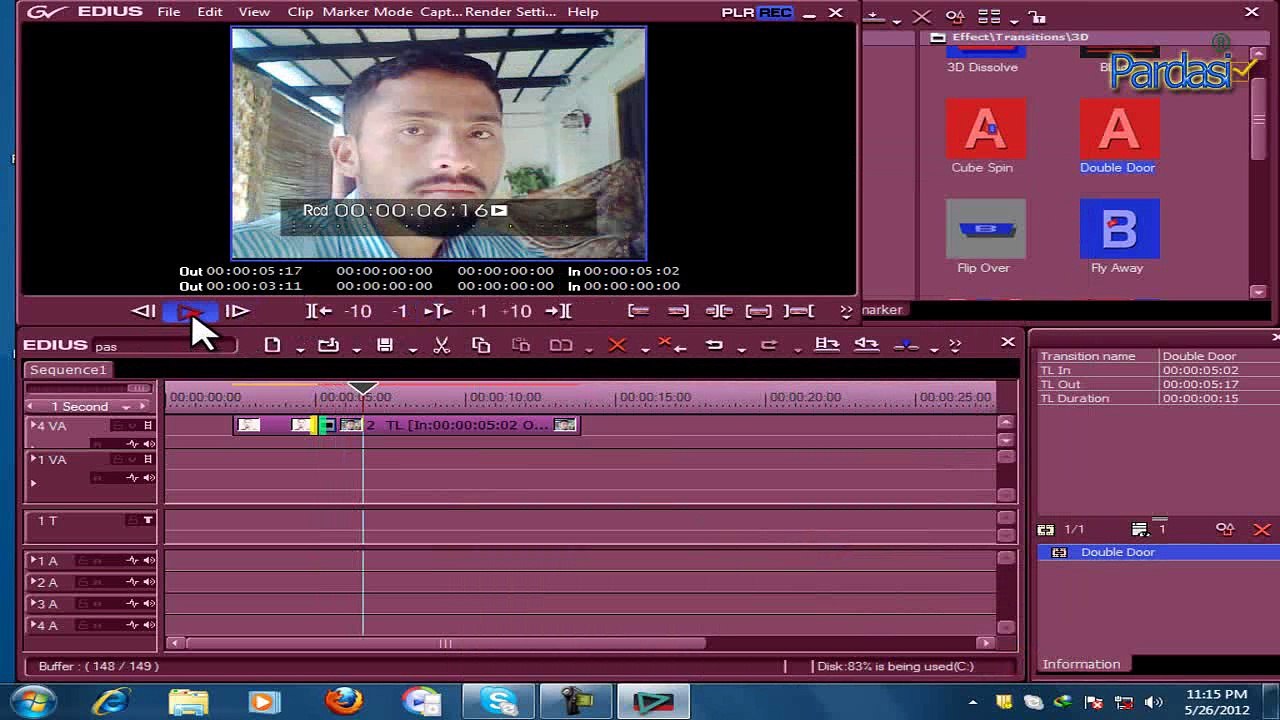Click the timeline horizontal scrollbar
1280x720 pixels.
coord(446,643)
